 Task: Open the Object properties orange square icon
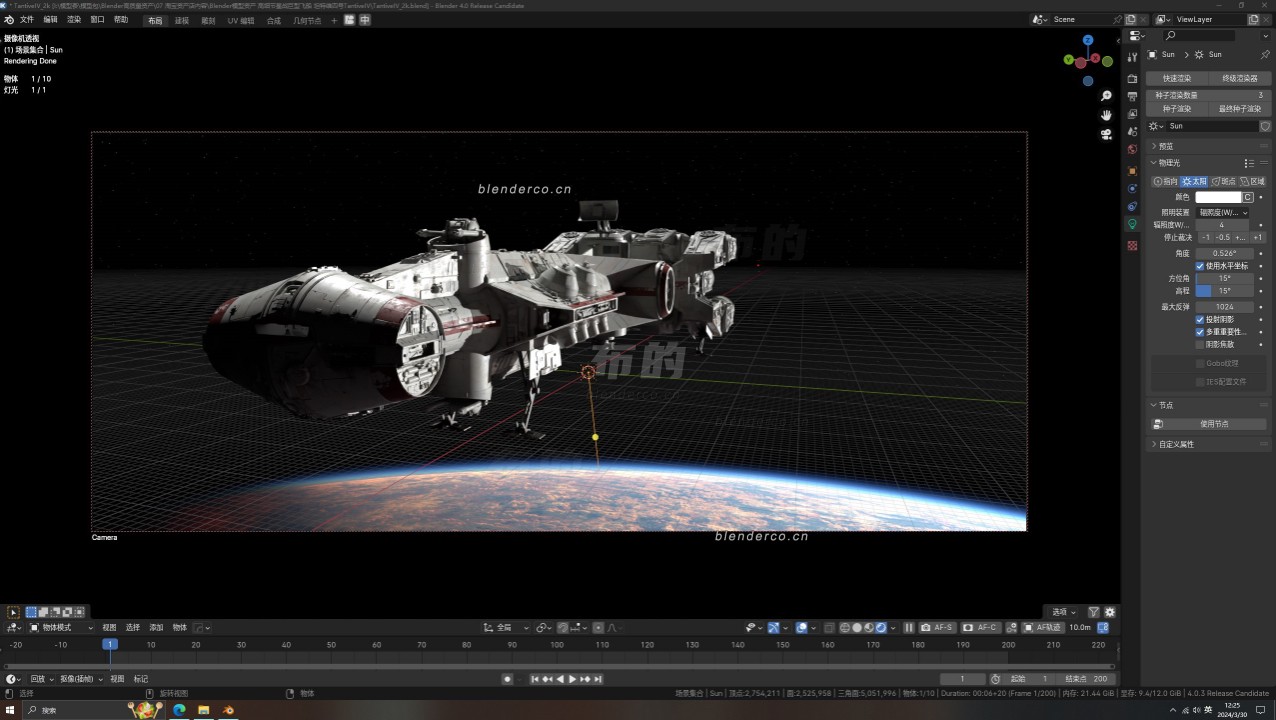[1132, 171]
